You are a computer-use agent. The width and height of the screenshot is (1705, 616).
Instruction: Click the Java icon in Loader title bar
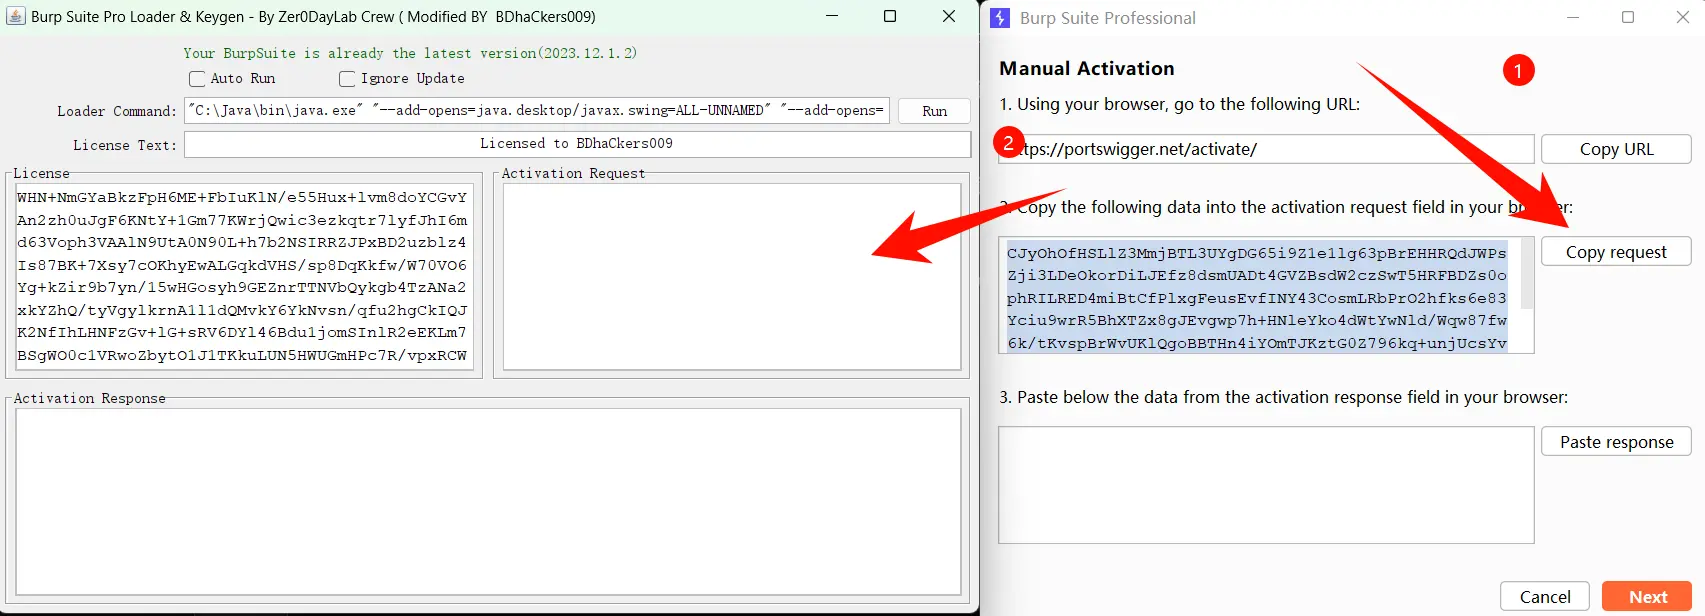(16, 16)
